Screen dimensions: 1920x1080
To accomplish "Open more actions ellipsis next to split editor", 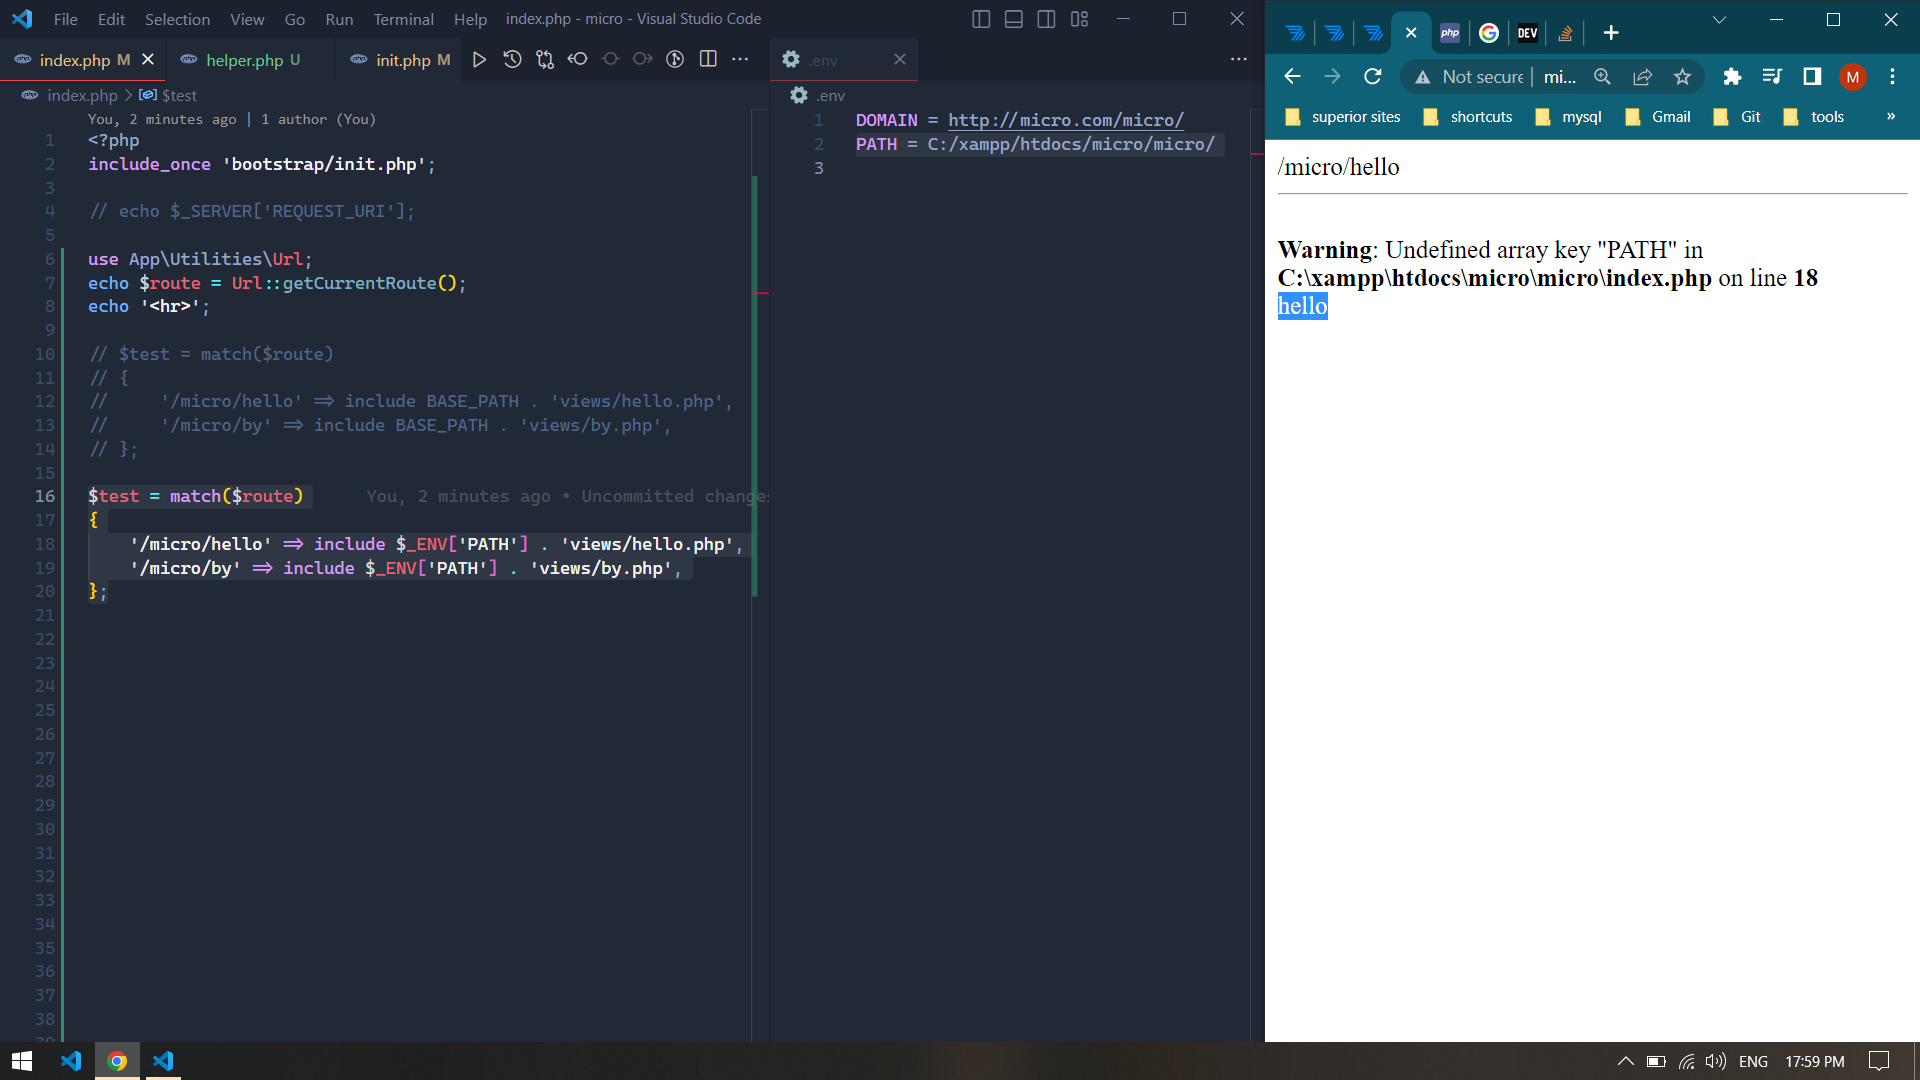I will [x=740, y=60].
